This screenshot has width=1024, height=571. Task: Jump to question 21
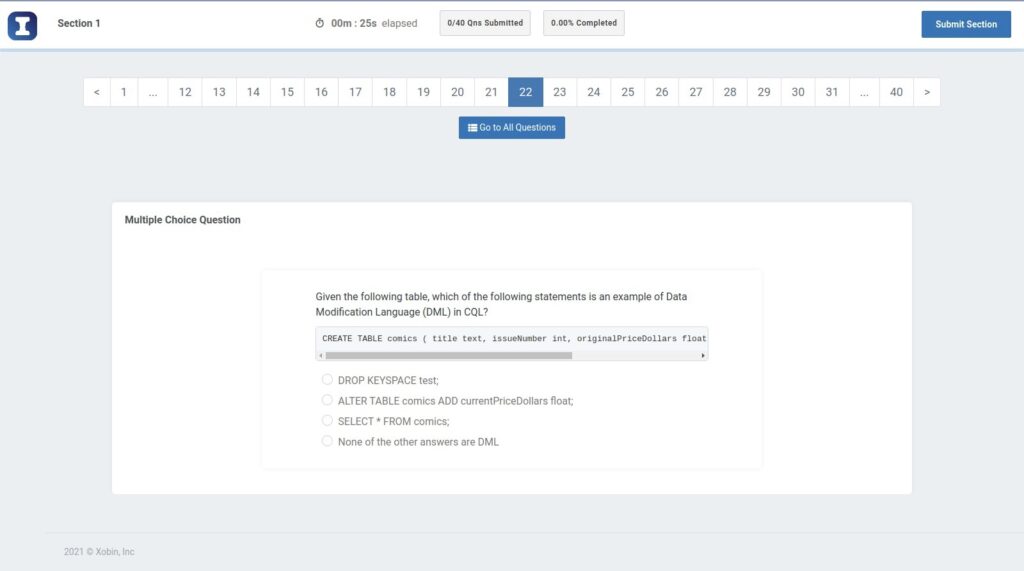coord(491,92)
